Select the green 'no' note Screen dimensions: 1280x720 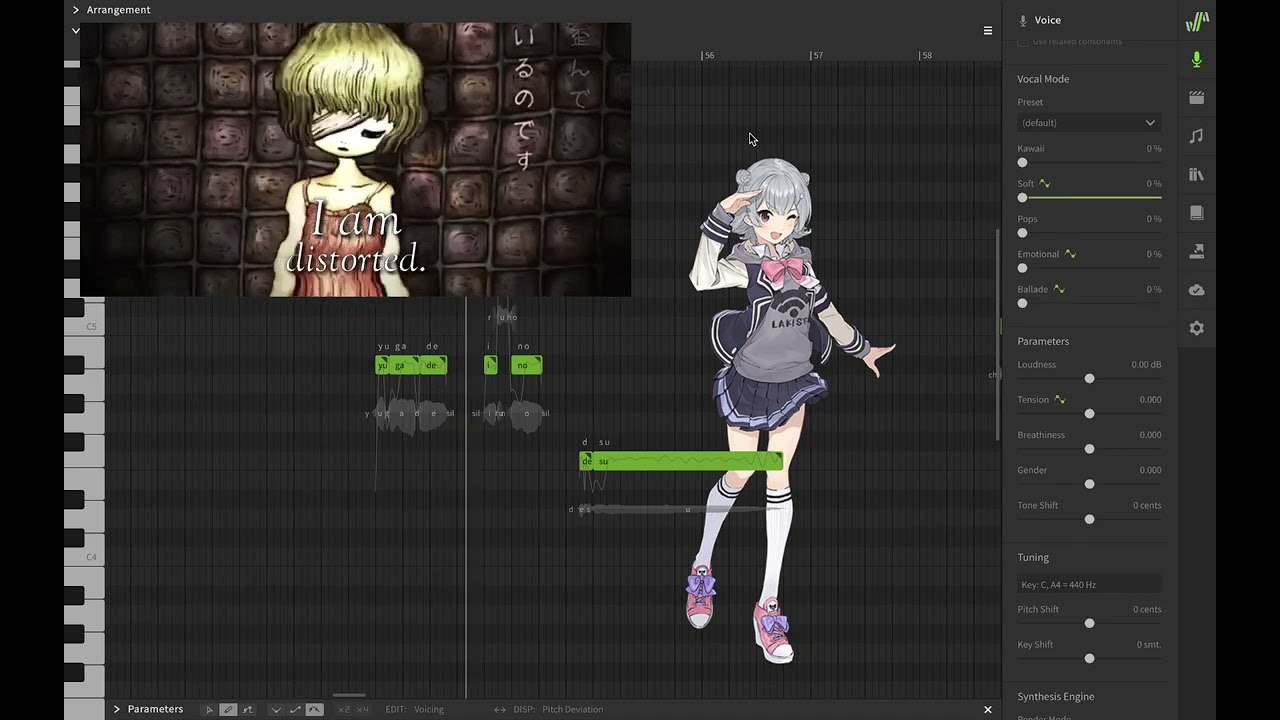[526, 365]
